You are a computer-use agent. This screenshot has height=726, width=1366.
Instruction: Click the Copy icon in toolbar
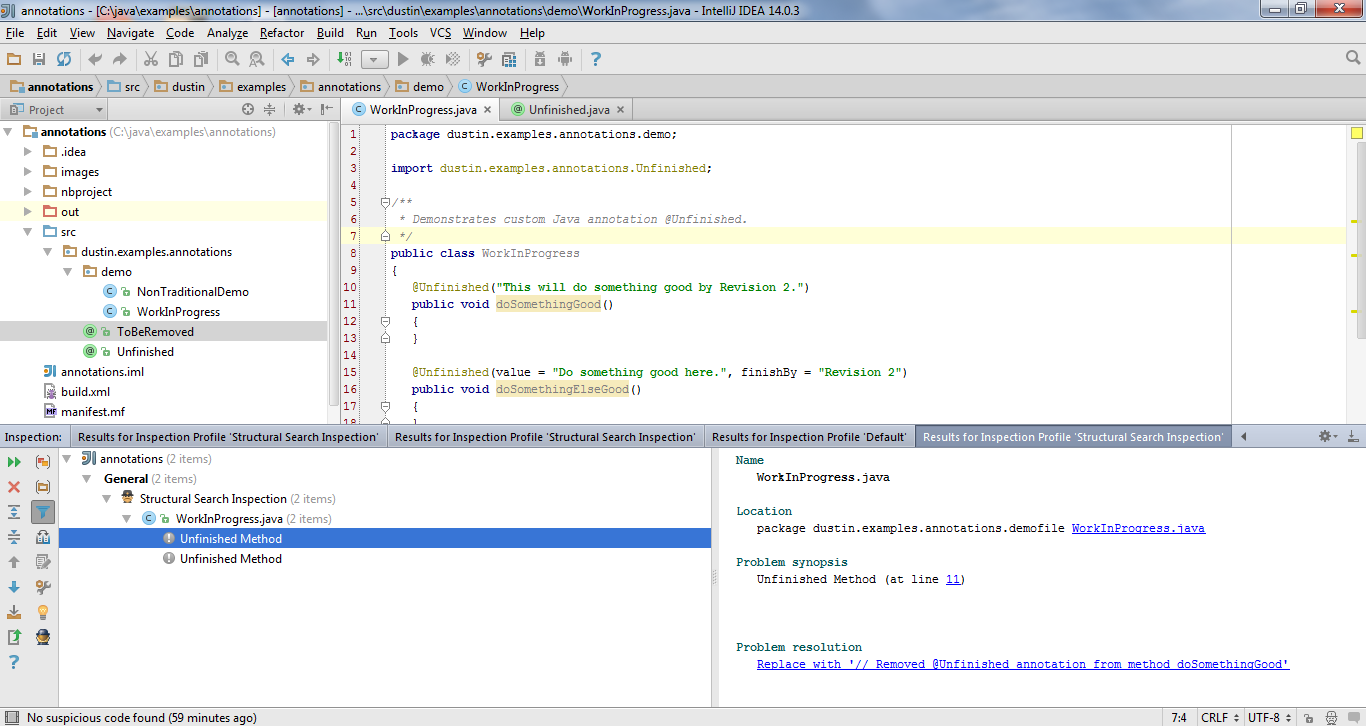pos(176,60)
